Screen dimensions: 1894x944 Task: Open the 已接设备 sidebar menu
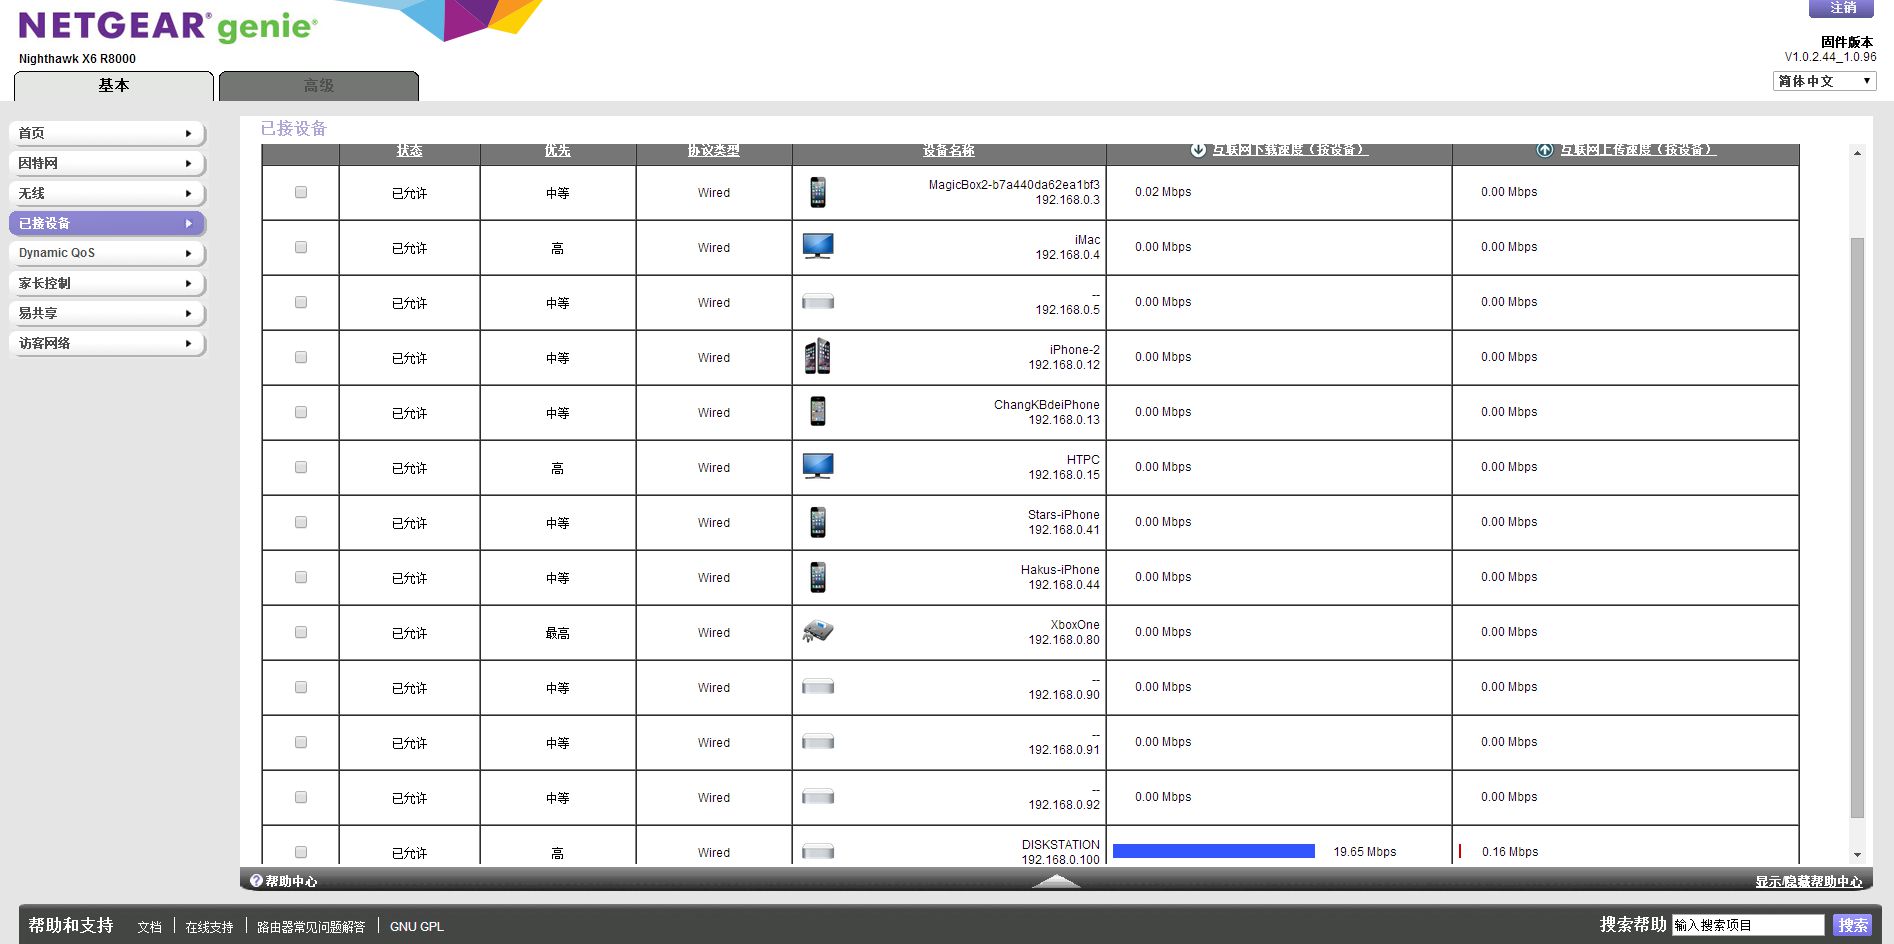(107, 223)
